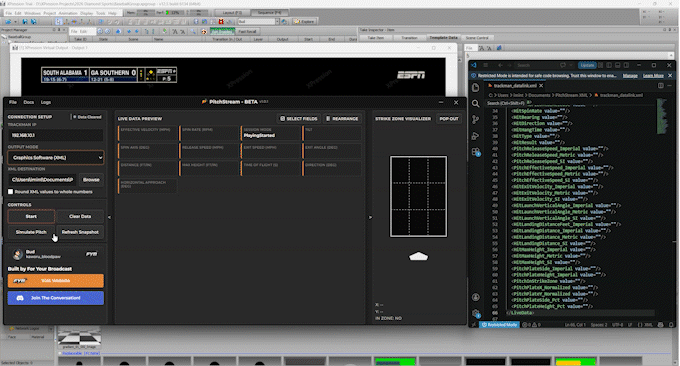The image size is (680, 366).
Task: Click the Select Fields button
Action: click(x=299, y=118)
